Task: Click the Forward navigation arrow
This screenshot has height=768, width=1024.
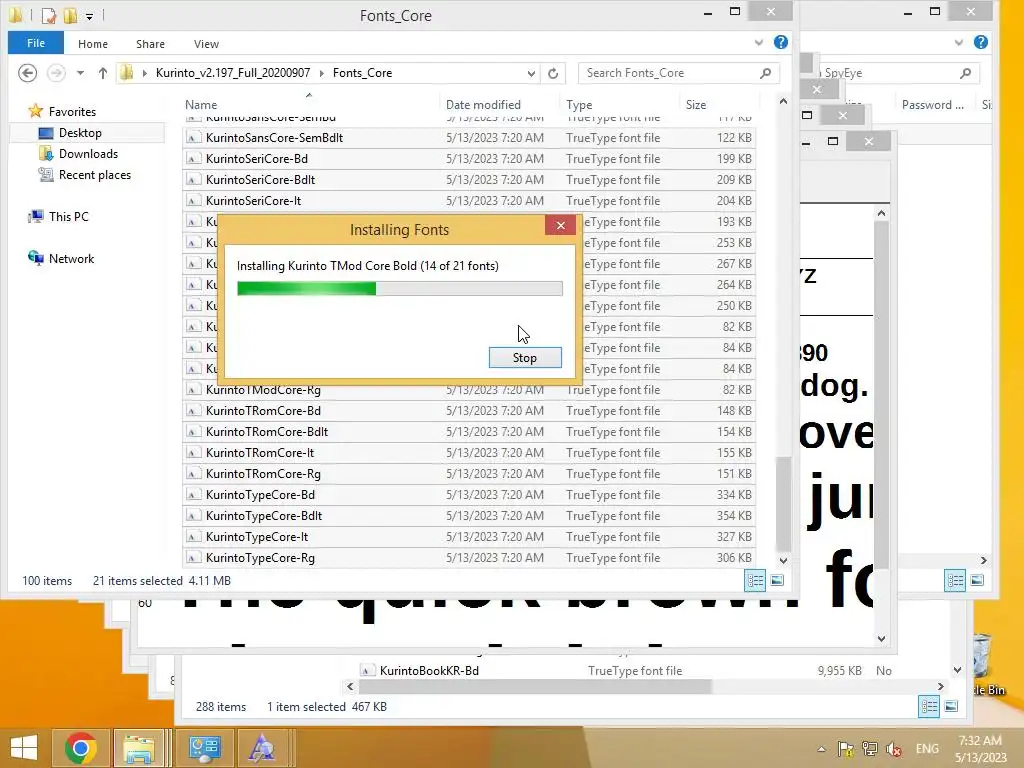Action: click(x=56, y=72)
